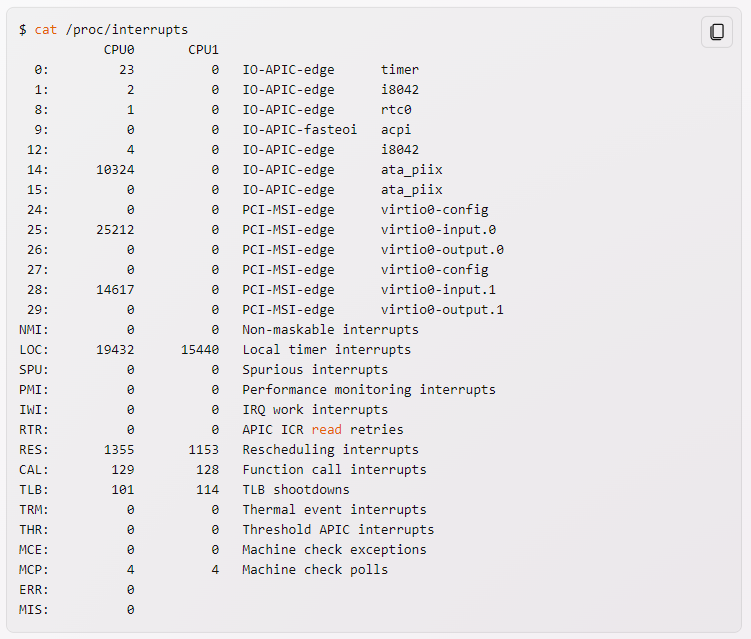Click the 'acpi' device name
Image resolution: width=751 pixels, height=639 pixels.
[x=396, y=130]
